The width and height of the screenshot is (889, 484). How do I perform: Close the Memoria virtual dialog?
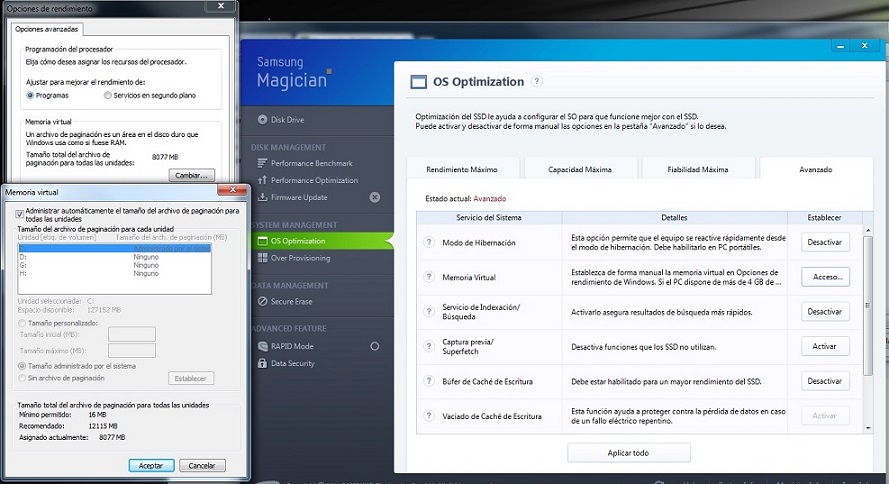click(232, 190)
